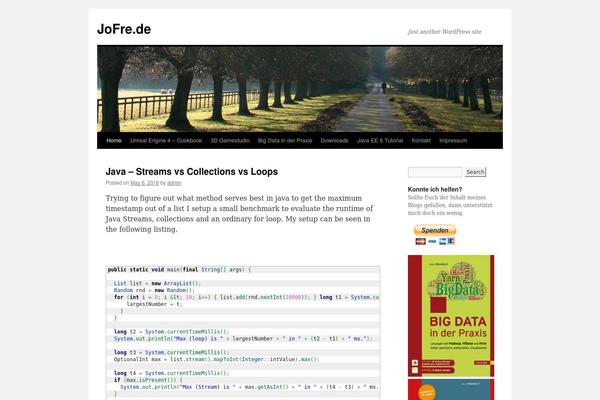Click the MasterCard payment icon
The height and width of the screenshot is (400, 600).
pyautogui.click(x=421, y=241)
